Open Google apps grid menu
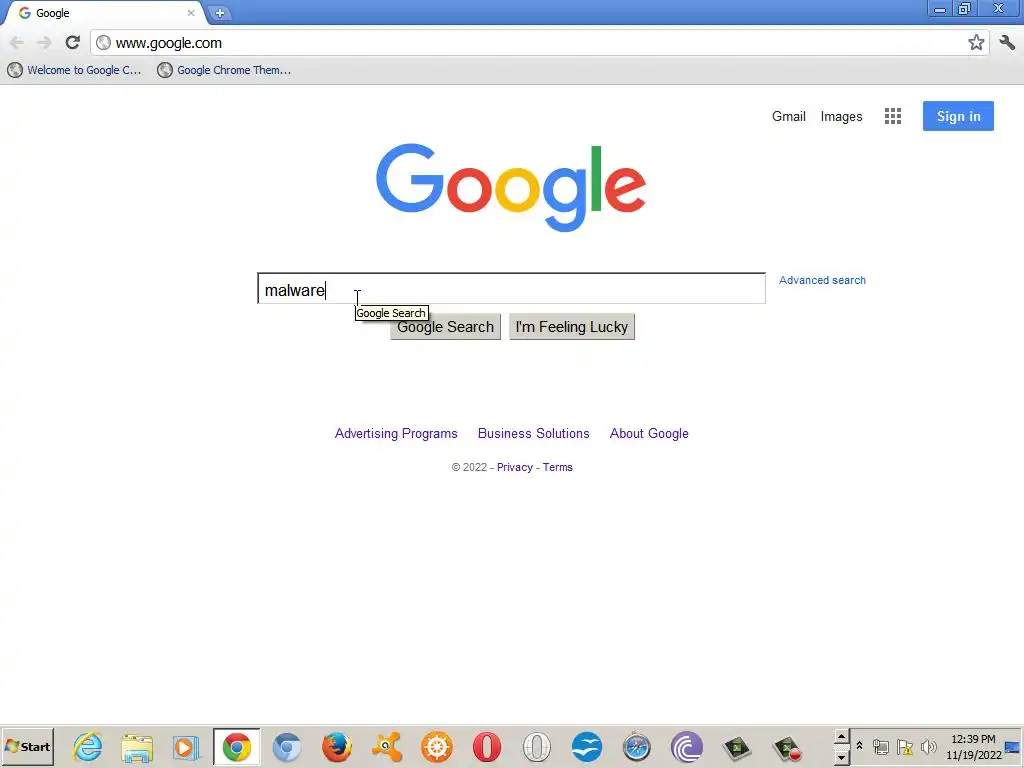The width and height of the screenshot is (1024, 768). [x=893, y=116]
